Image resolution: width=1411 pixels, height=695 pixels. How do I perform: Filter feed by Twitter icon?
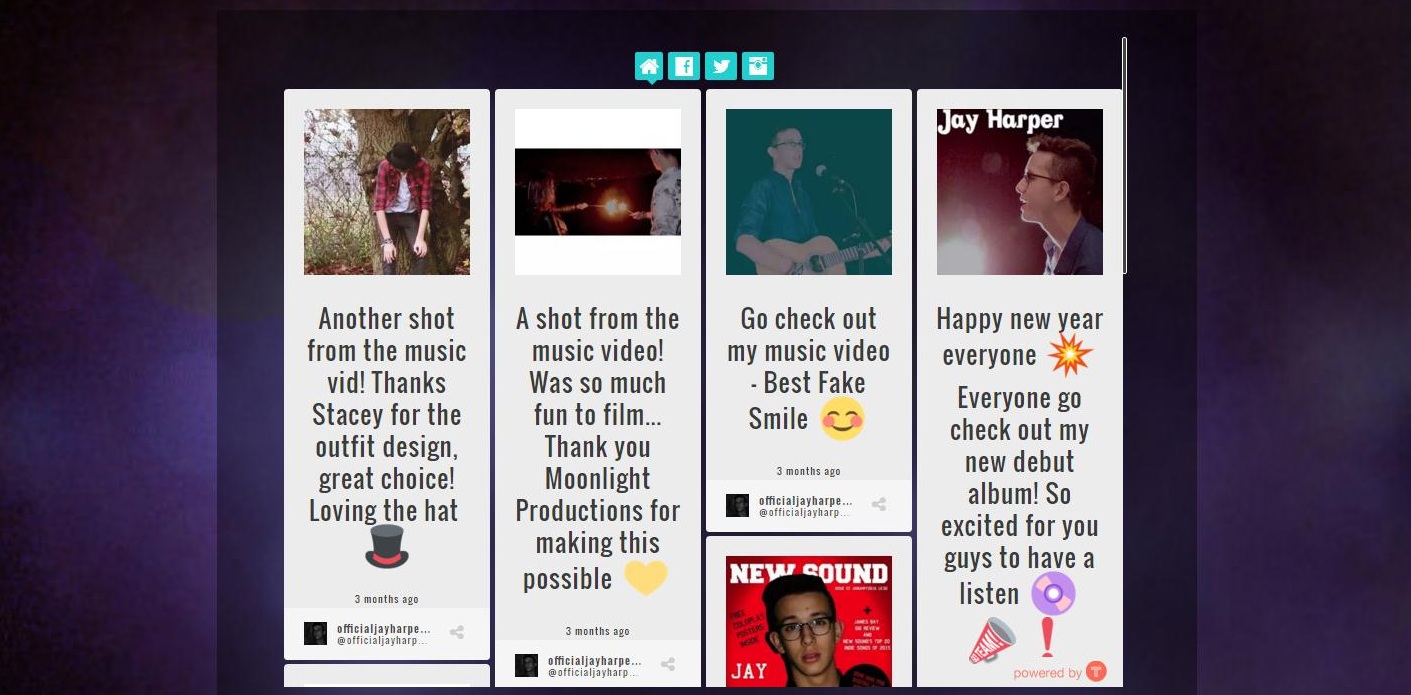pyautogui.click(x=721, y=66)
